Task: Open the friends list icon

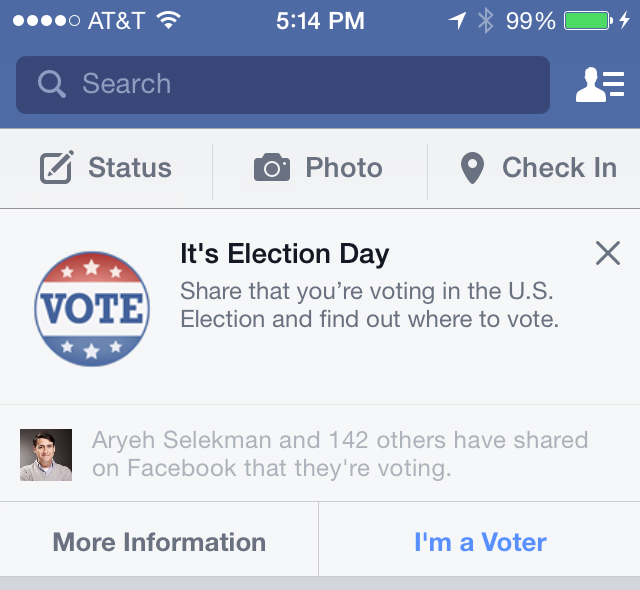Action: 599,85
